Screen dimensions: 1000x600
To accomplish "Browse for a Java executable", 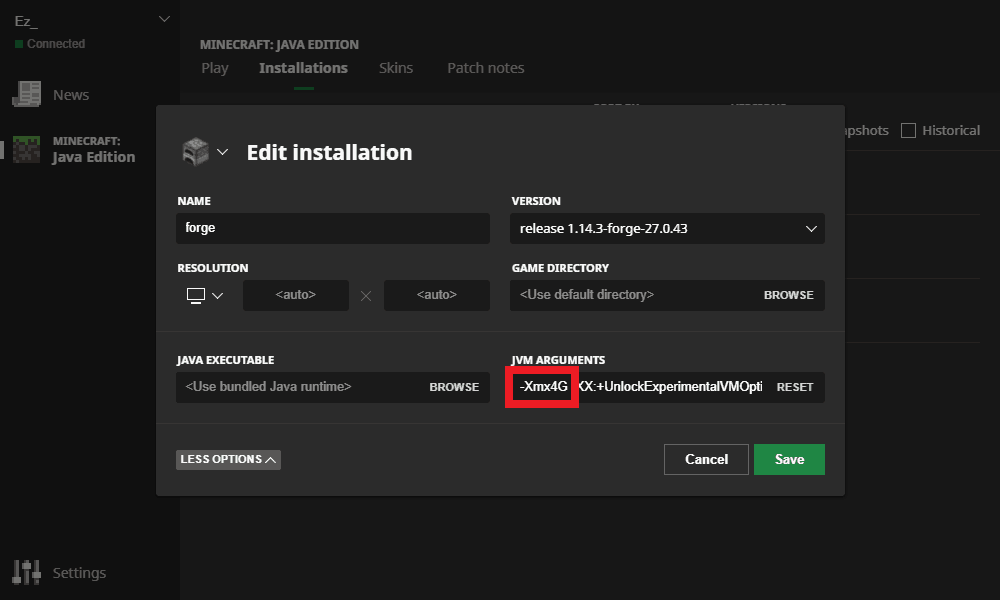I will point(454,387).
